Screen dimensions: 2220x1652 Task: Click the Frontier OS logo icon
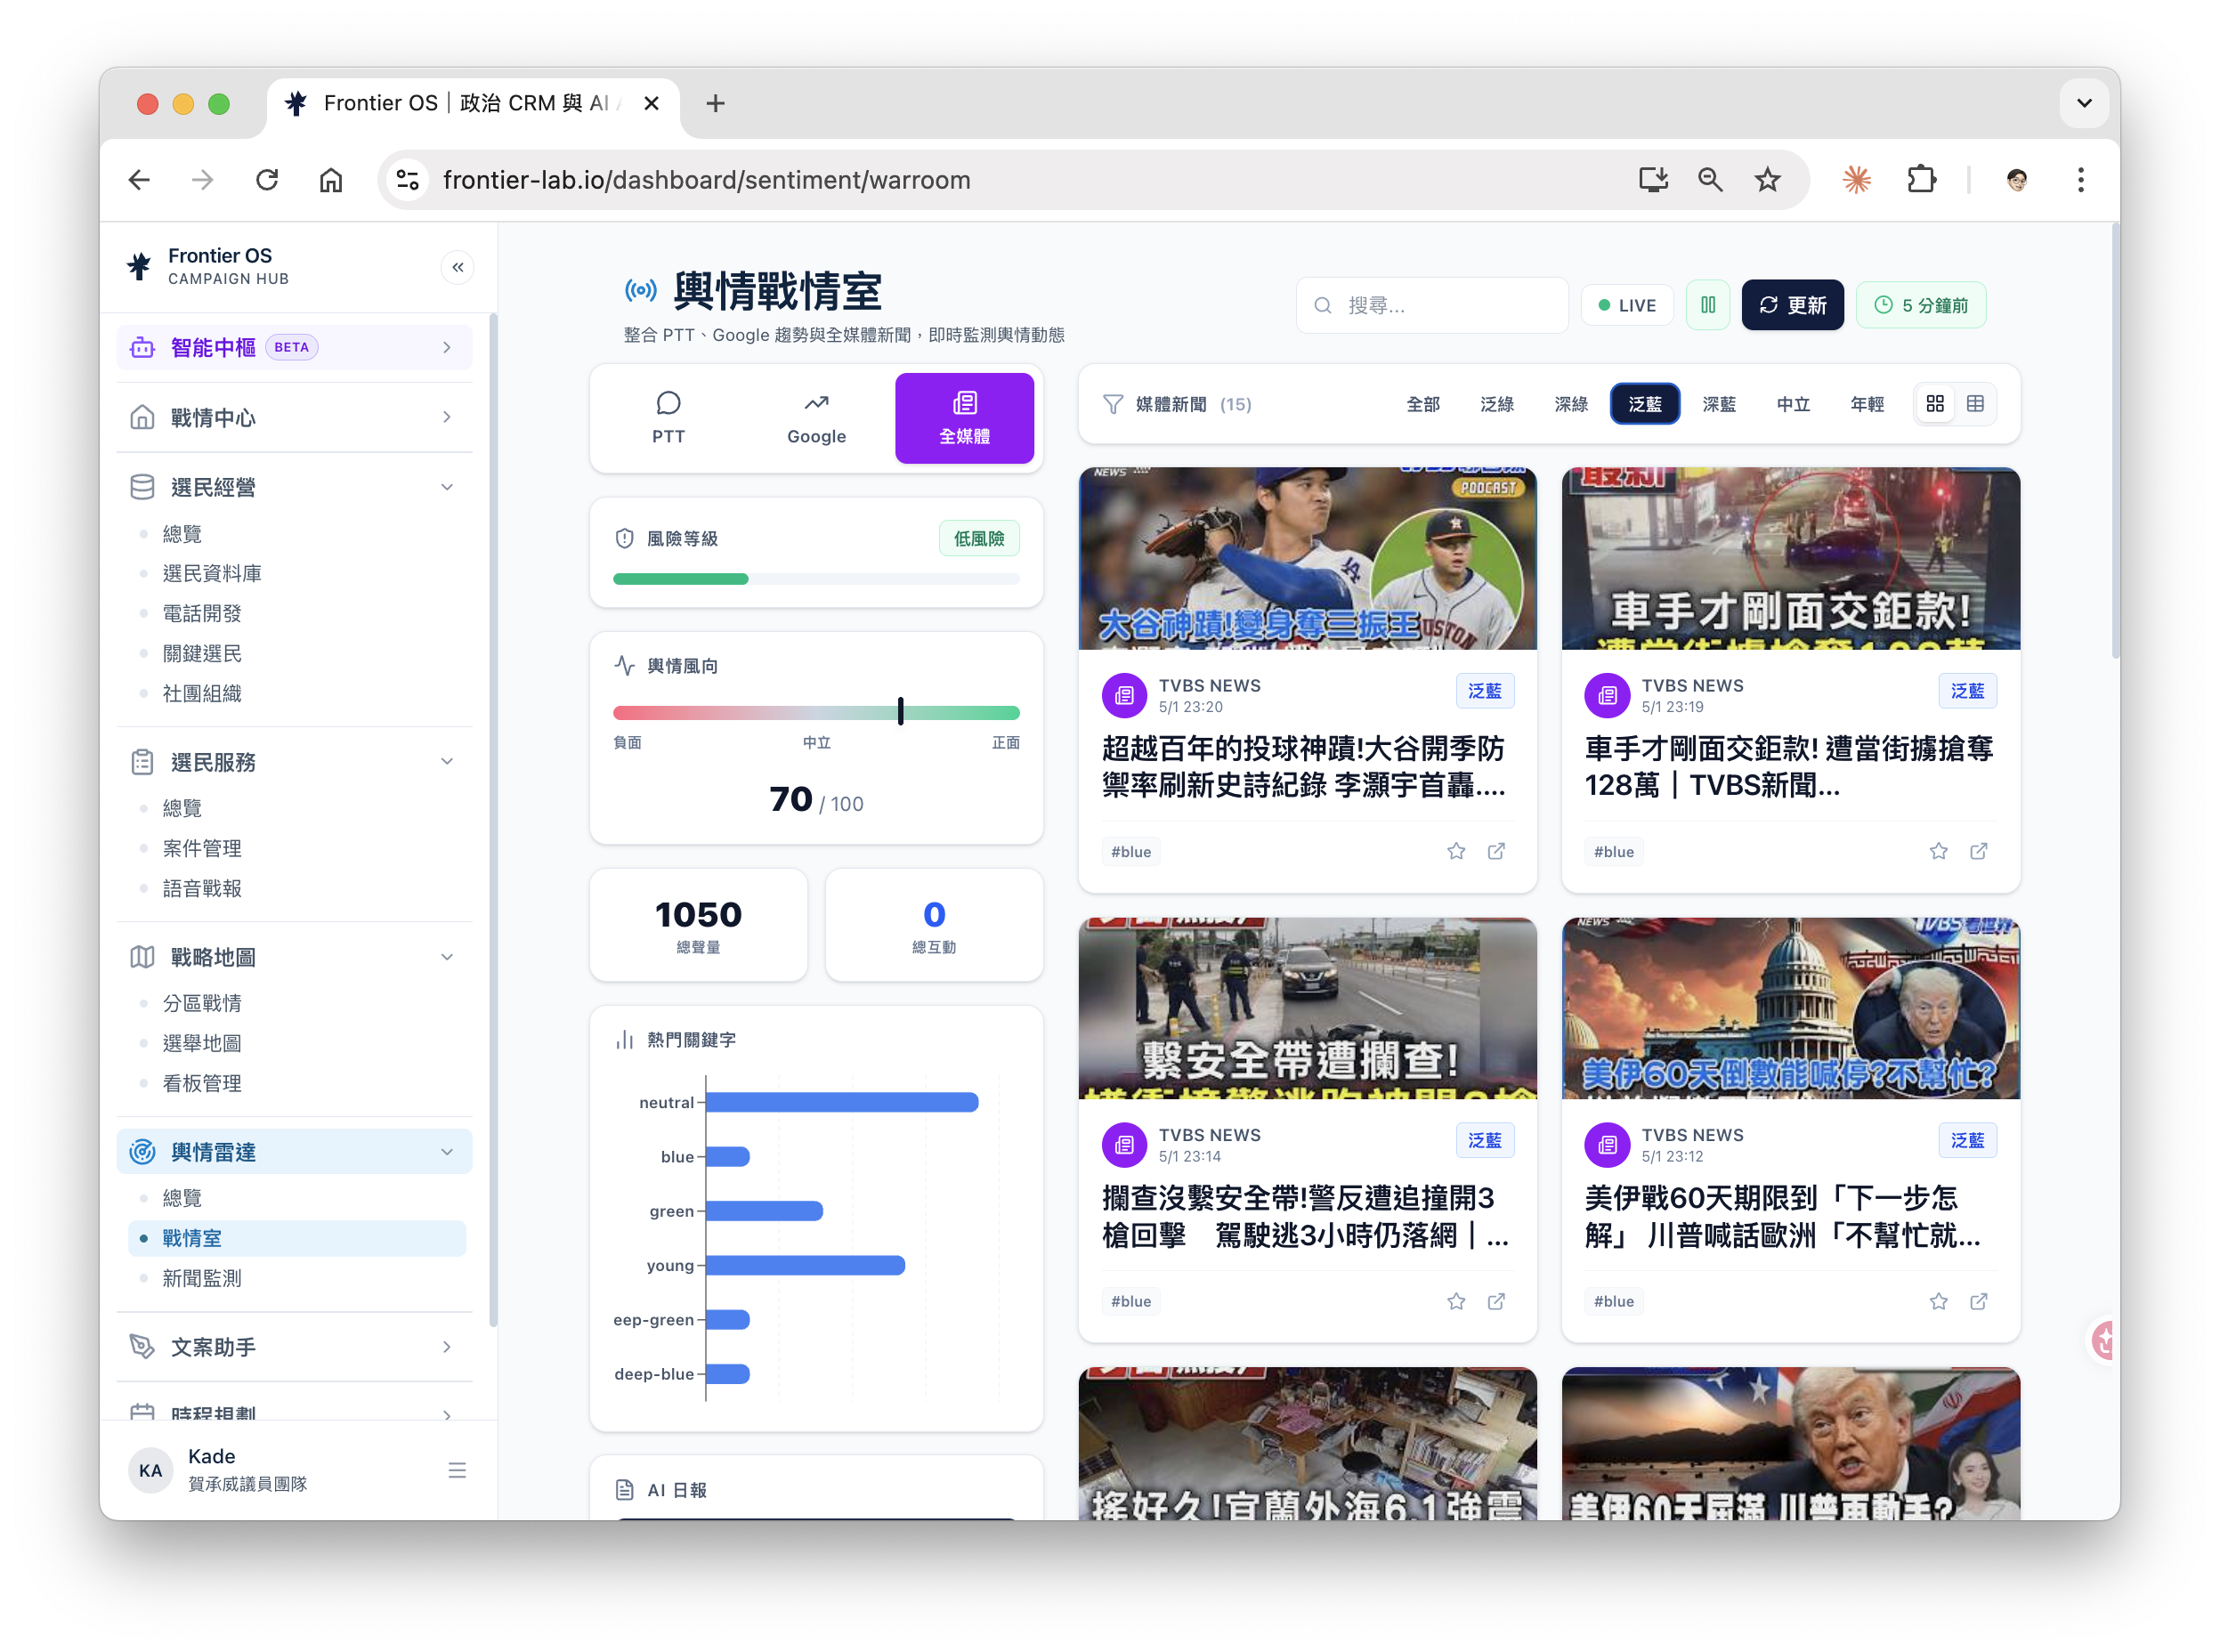[x=138, y=266]
